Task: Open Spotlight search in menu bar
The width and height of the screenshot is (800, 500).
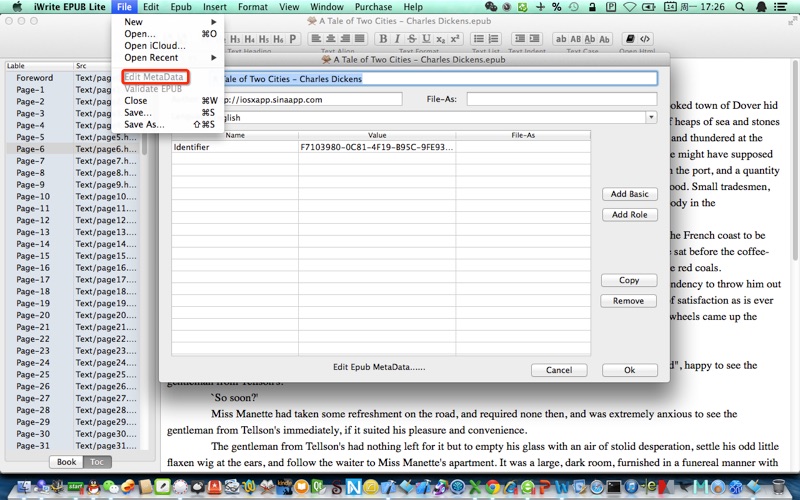Action: click(740, 7)
